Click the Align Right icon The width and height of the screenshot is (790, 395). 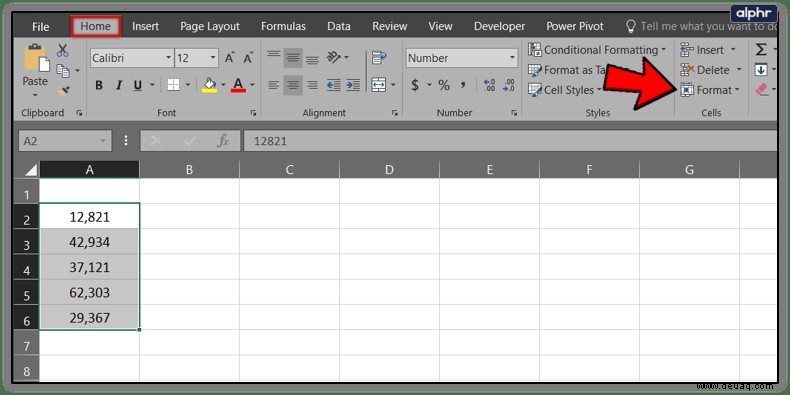312,85
